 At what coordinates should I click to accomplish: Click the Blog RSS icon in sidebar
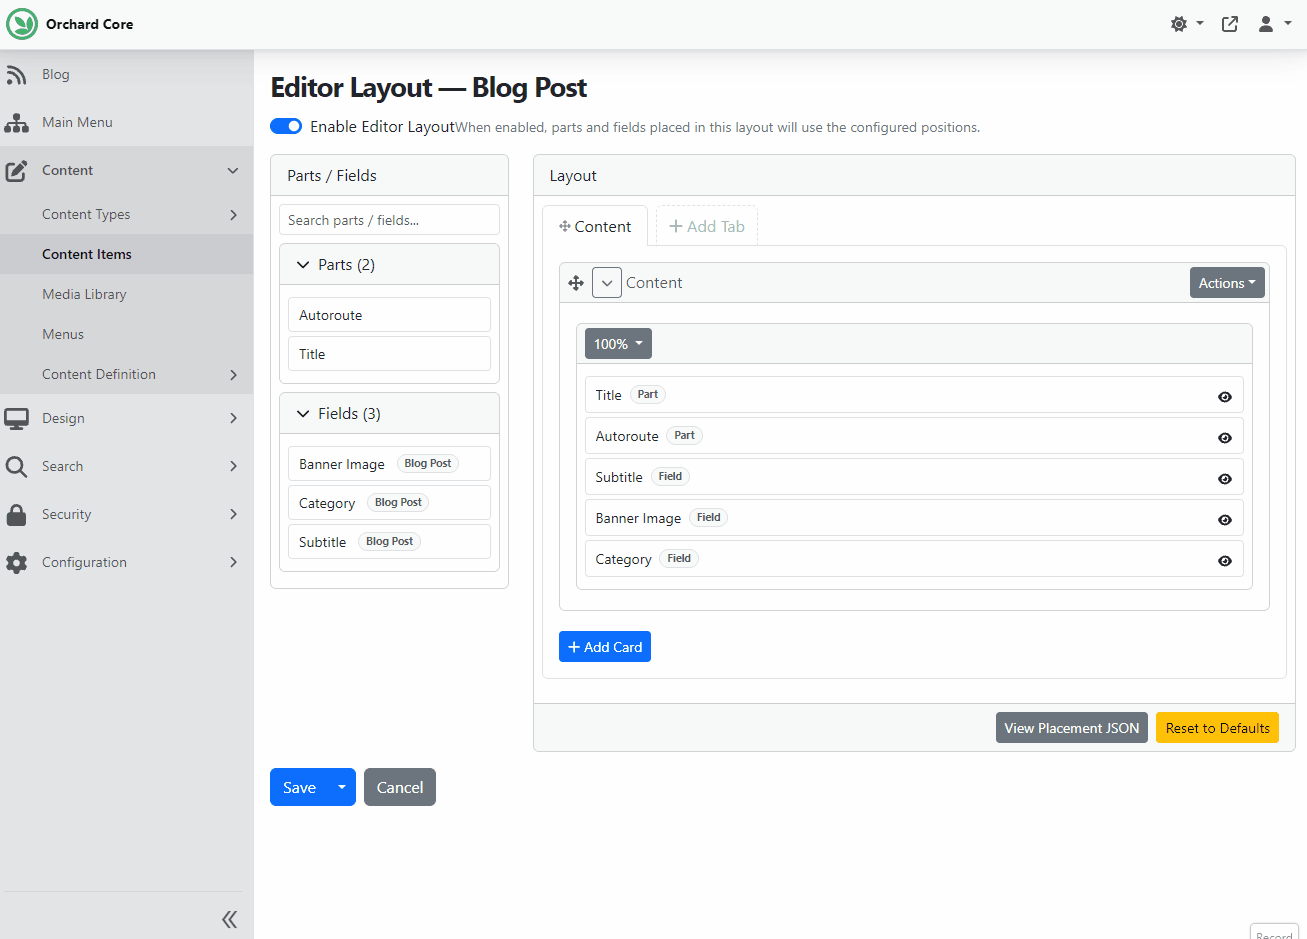[16, 75]
